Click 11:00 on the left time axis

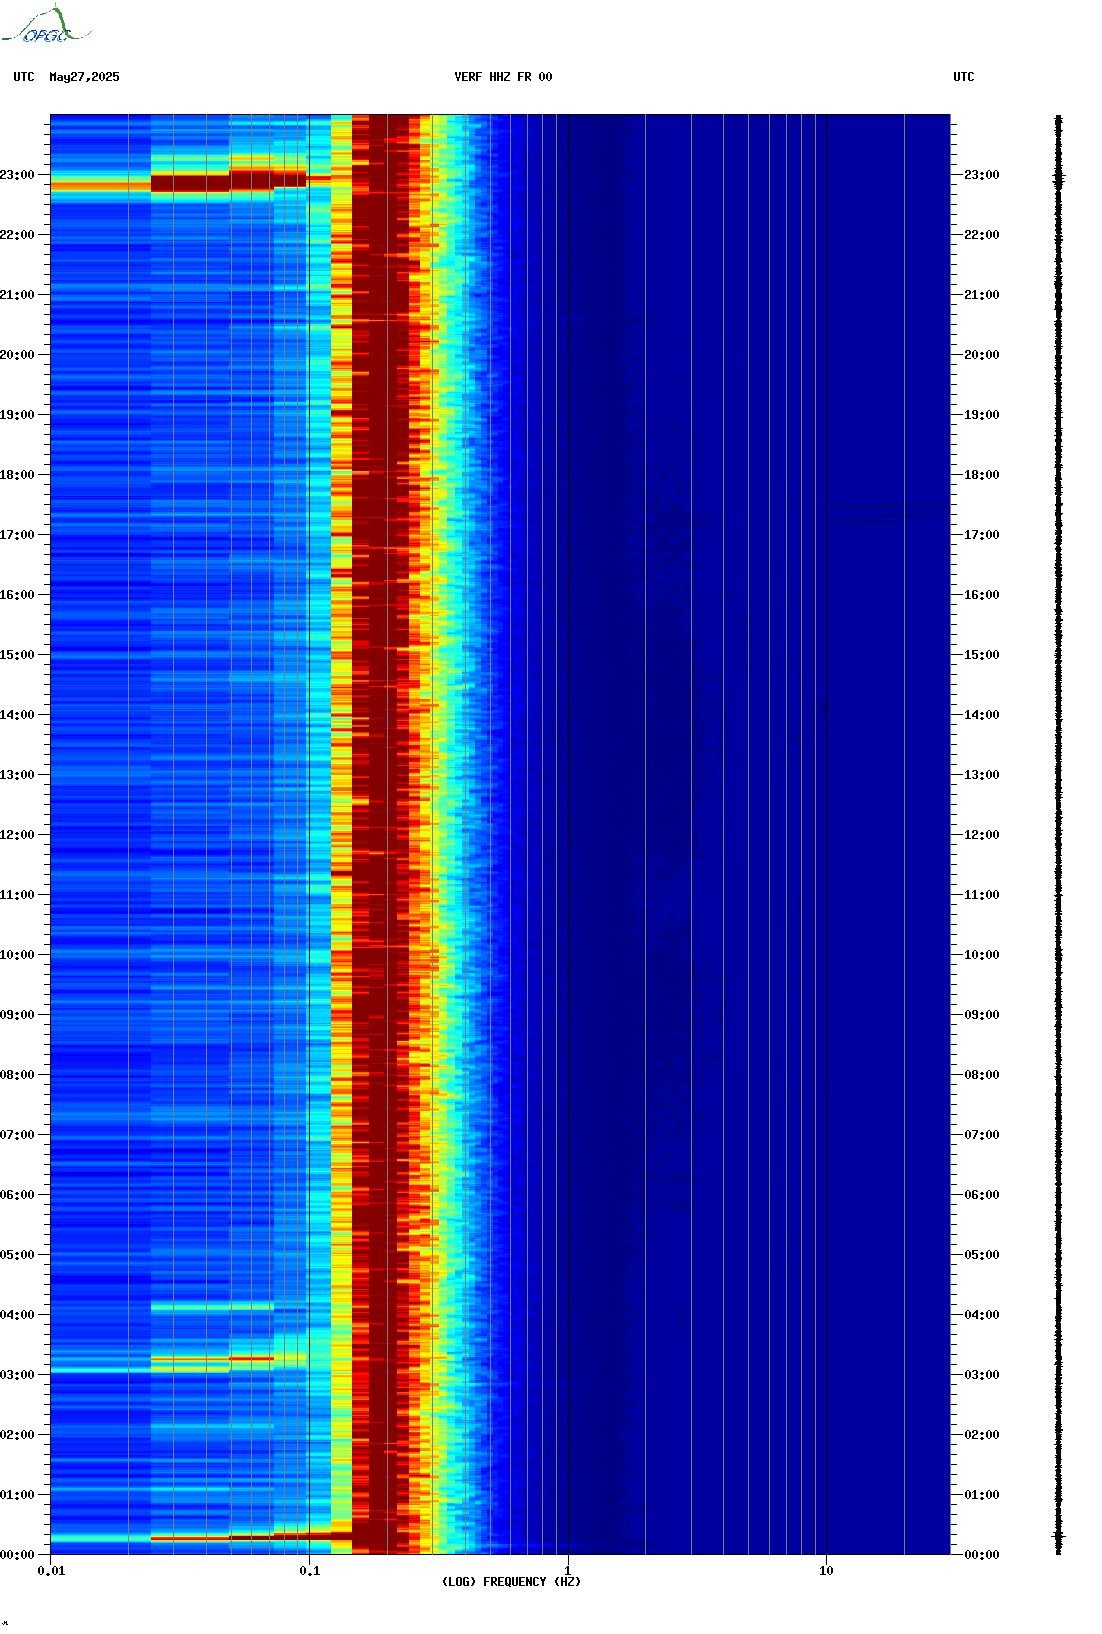point(17,895)
